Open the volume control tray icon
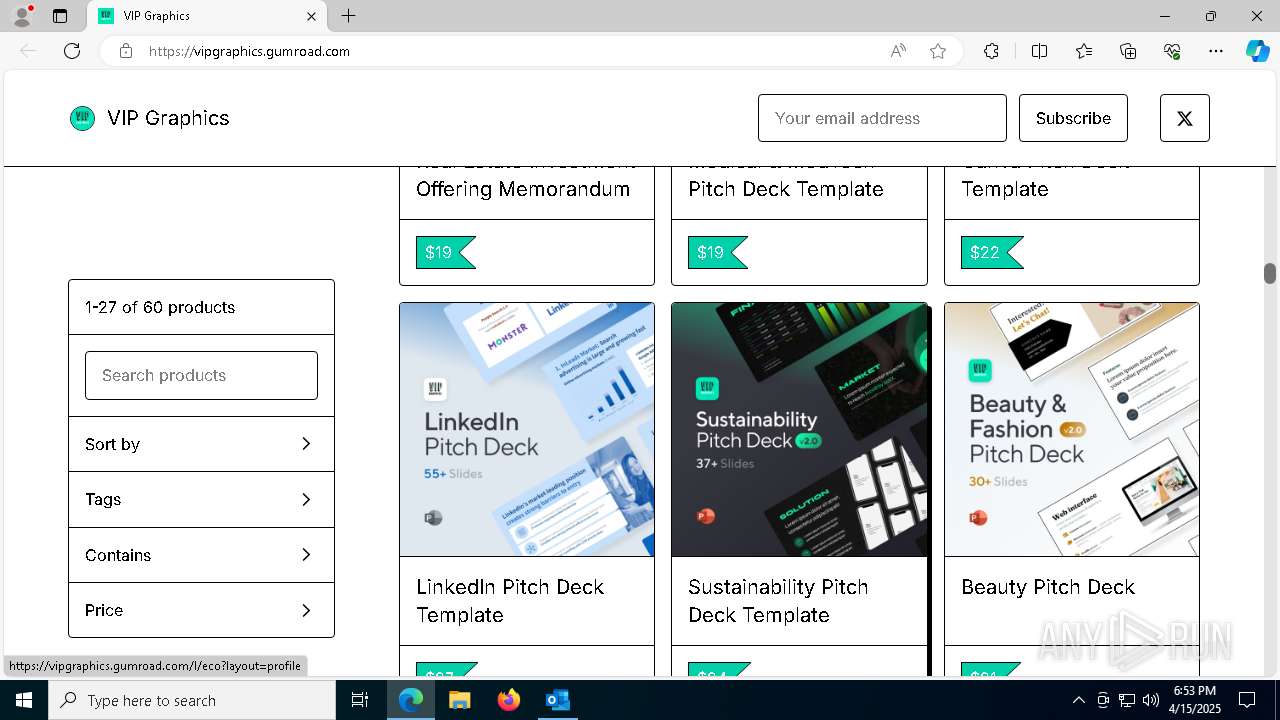 [x=1151, y=700]
